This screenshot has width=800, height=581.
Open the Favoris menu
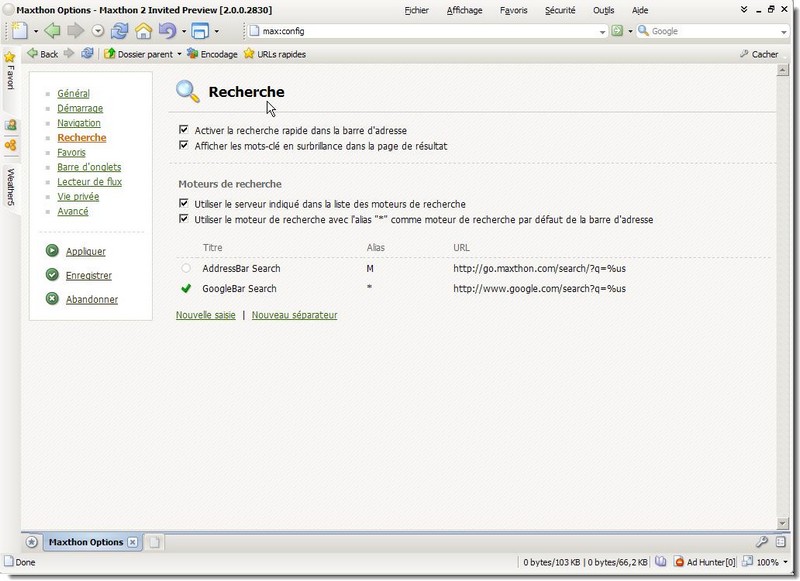point(513,10)
